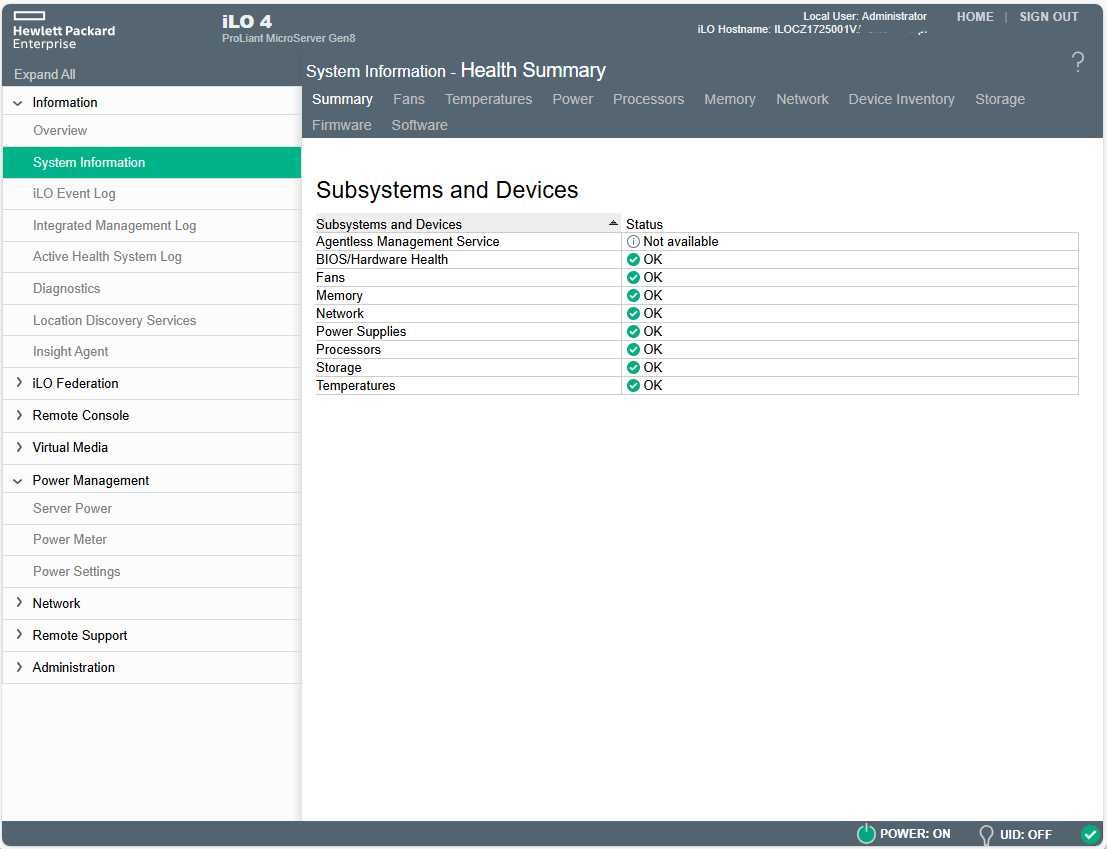Click the green OK icon for Temperatures
This screenshot has width=1107, height=849.
633,385
